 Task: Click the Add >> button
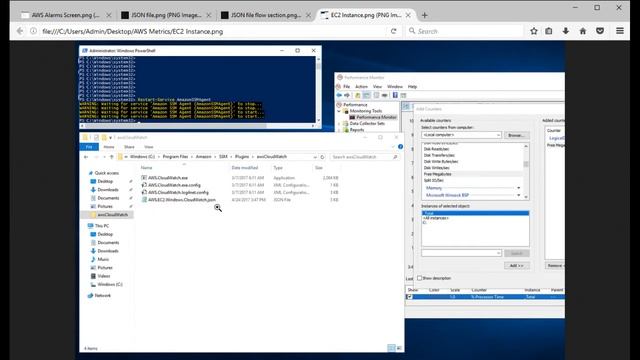click(x=516, y=266)
